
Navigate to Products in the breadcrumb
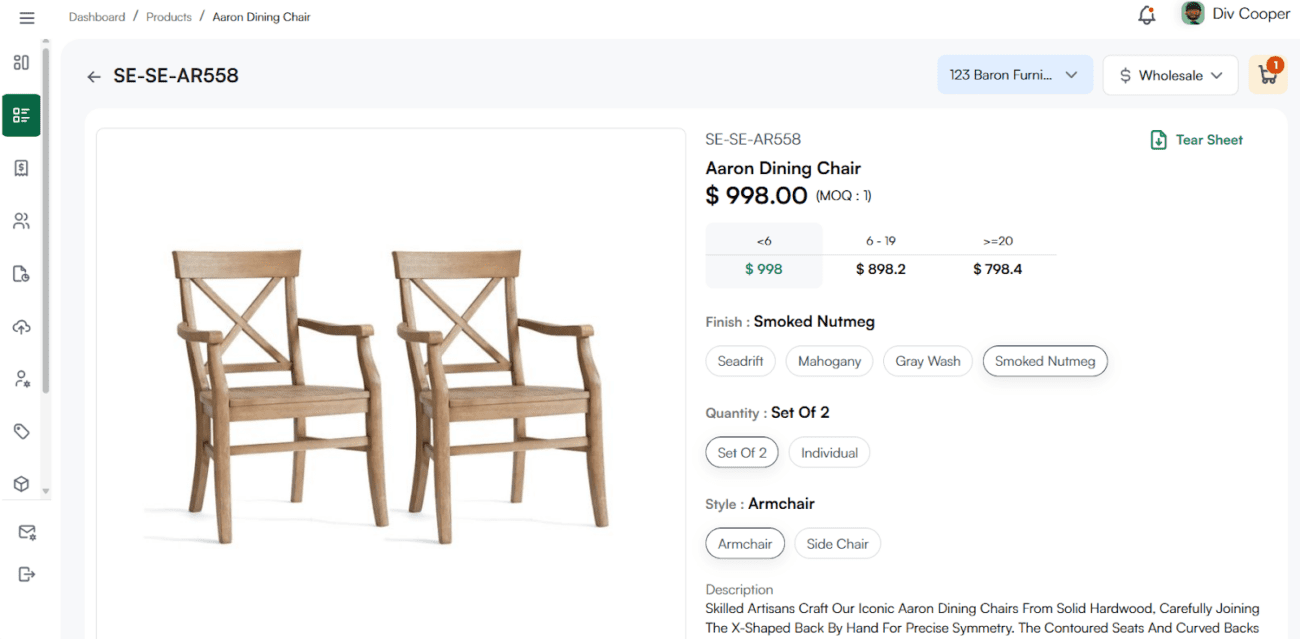coord(169,17)
